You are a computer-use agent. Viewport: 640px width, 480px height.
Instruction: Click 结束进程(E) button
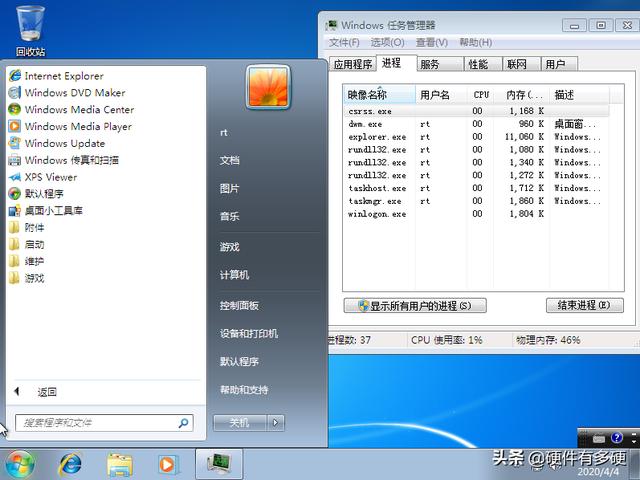[584, 305]
